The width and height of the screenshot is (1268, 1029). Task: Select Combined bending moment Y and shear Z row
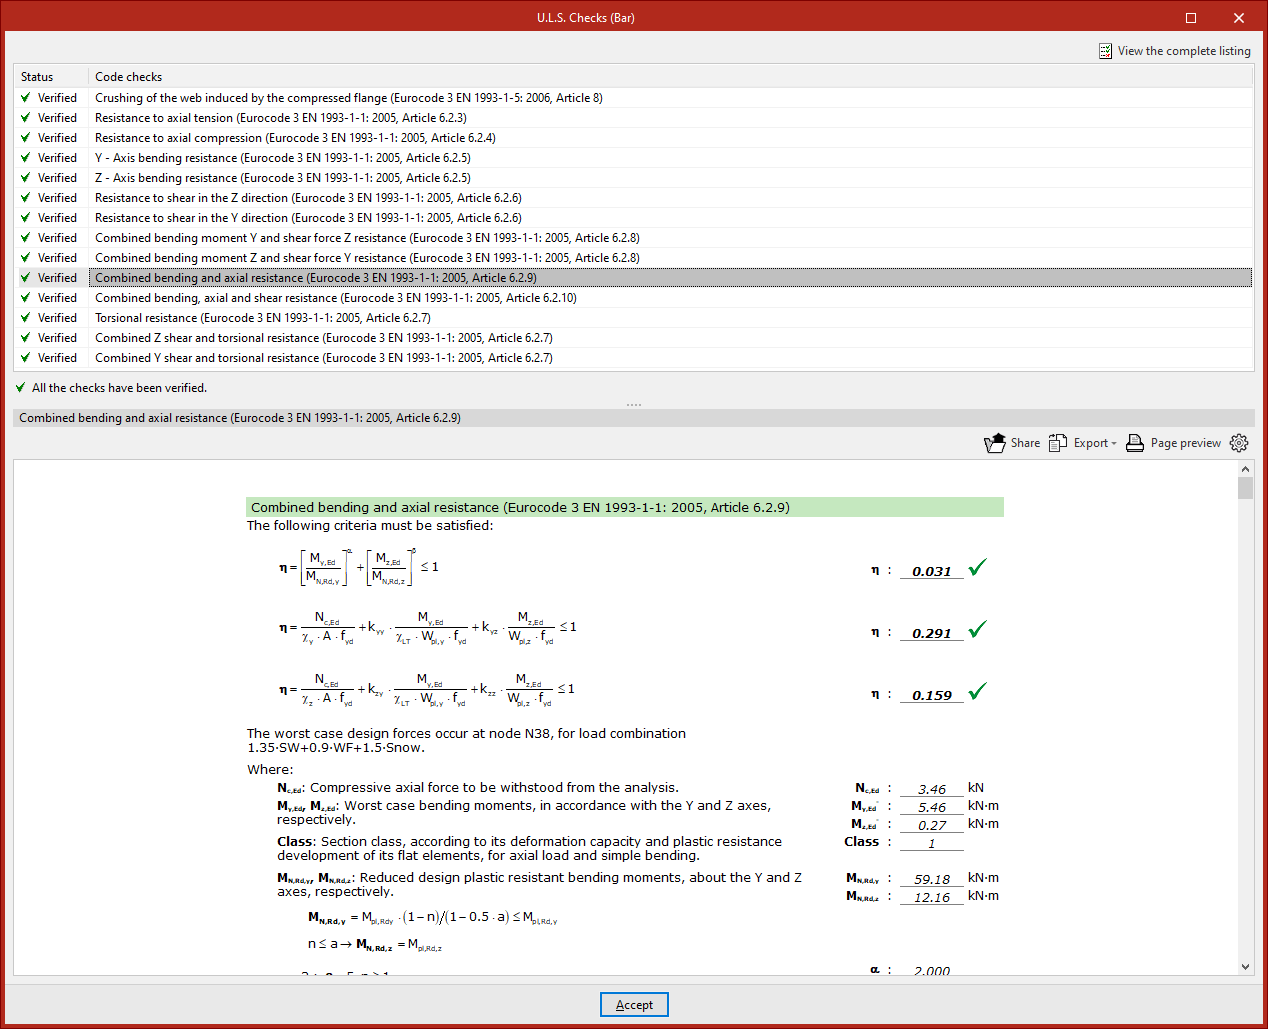click(635, 238)
